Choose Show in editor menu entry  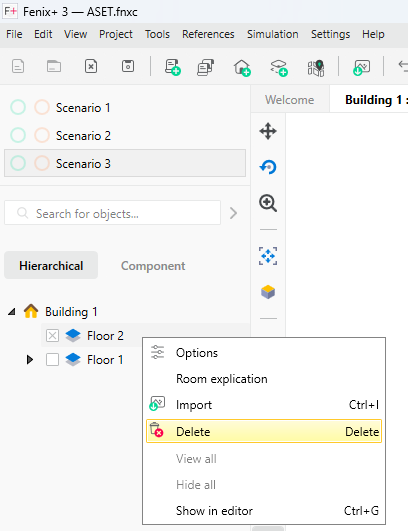pyautogui.click(x=264, y=511)
